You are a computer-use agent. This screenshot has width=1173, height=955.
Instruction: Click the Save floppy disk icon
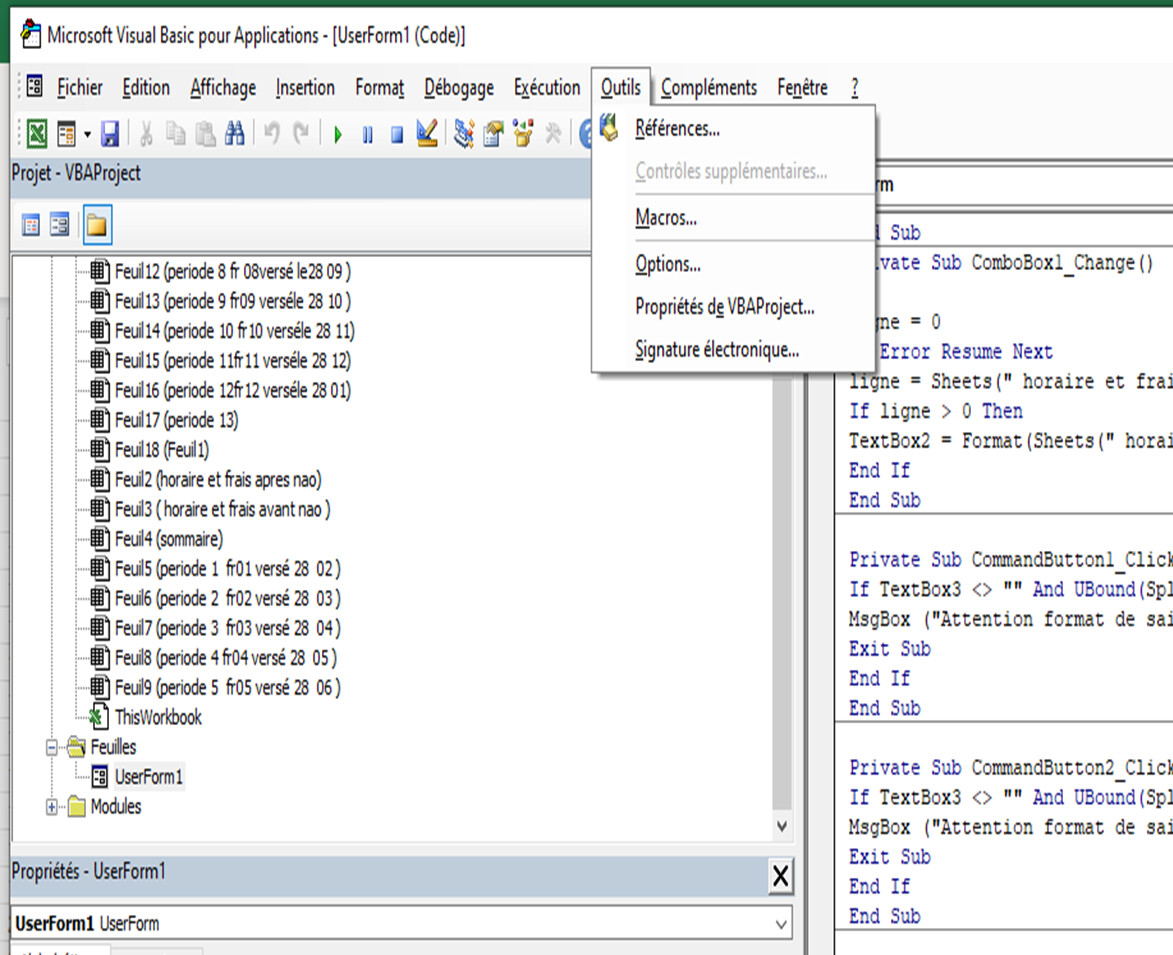110,134
